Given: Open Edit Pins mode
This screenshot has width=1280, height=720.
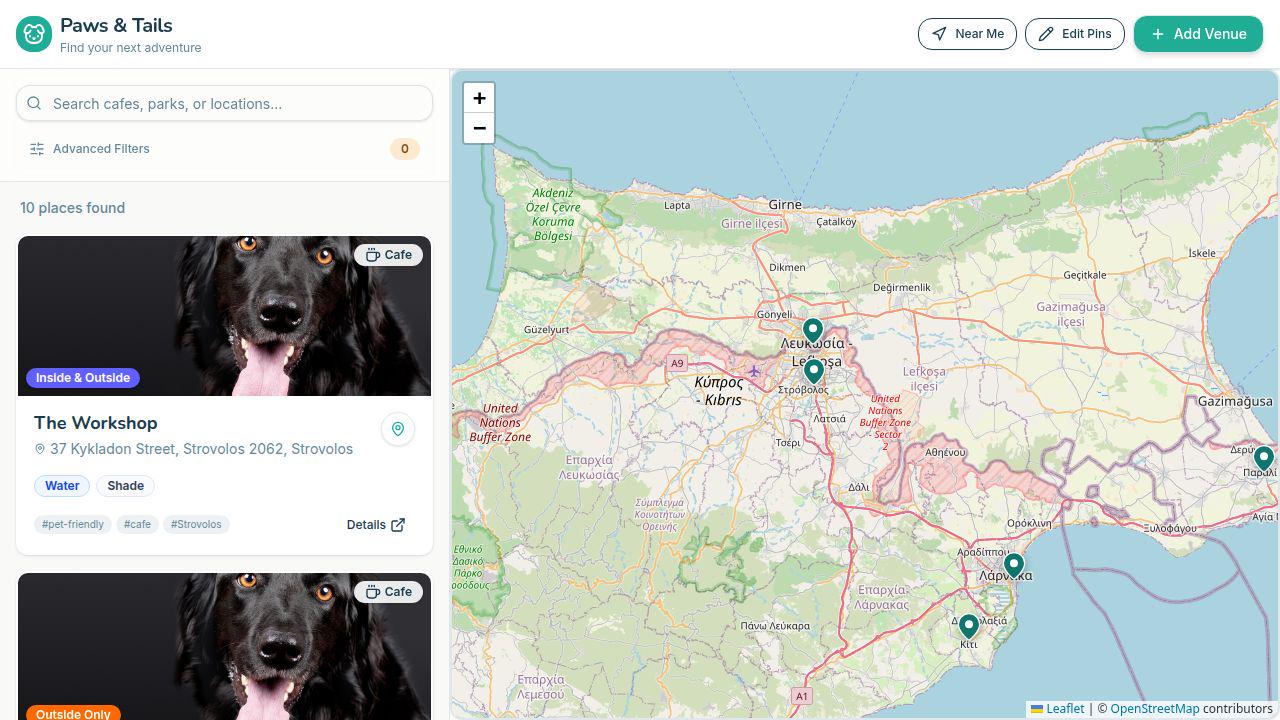Looking at the screenshot, I should pyautogui.click(x=1074, y=34).
